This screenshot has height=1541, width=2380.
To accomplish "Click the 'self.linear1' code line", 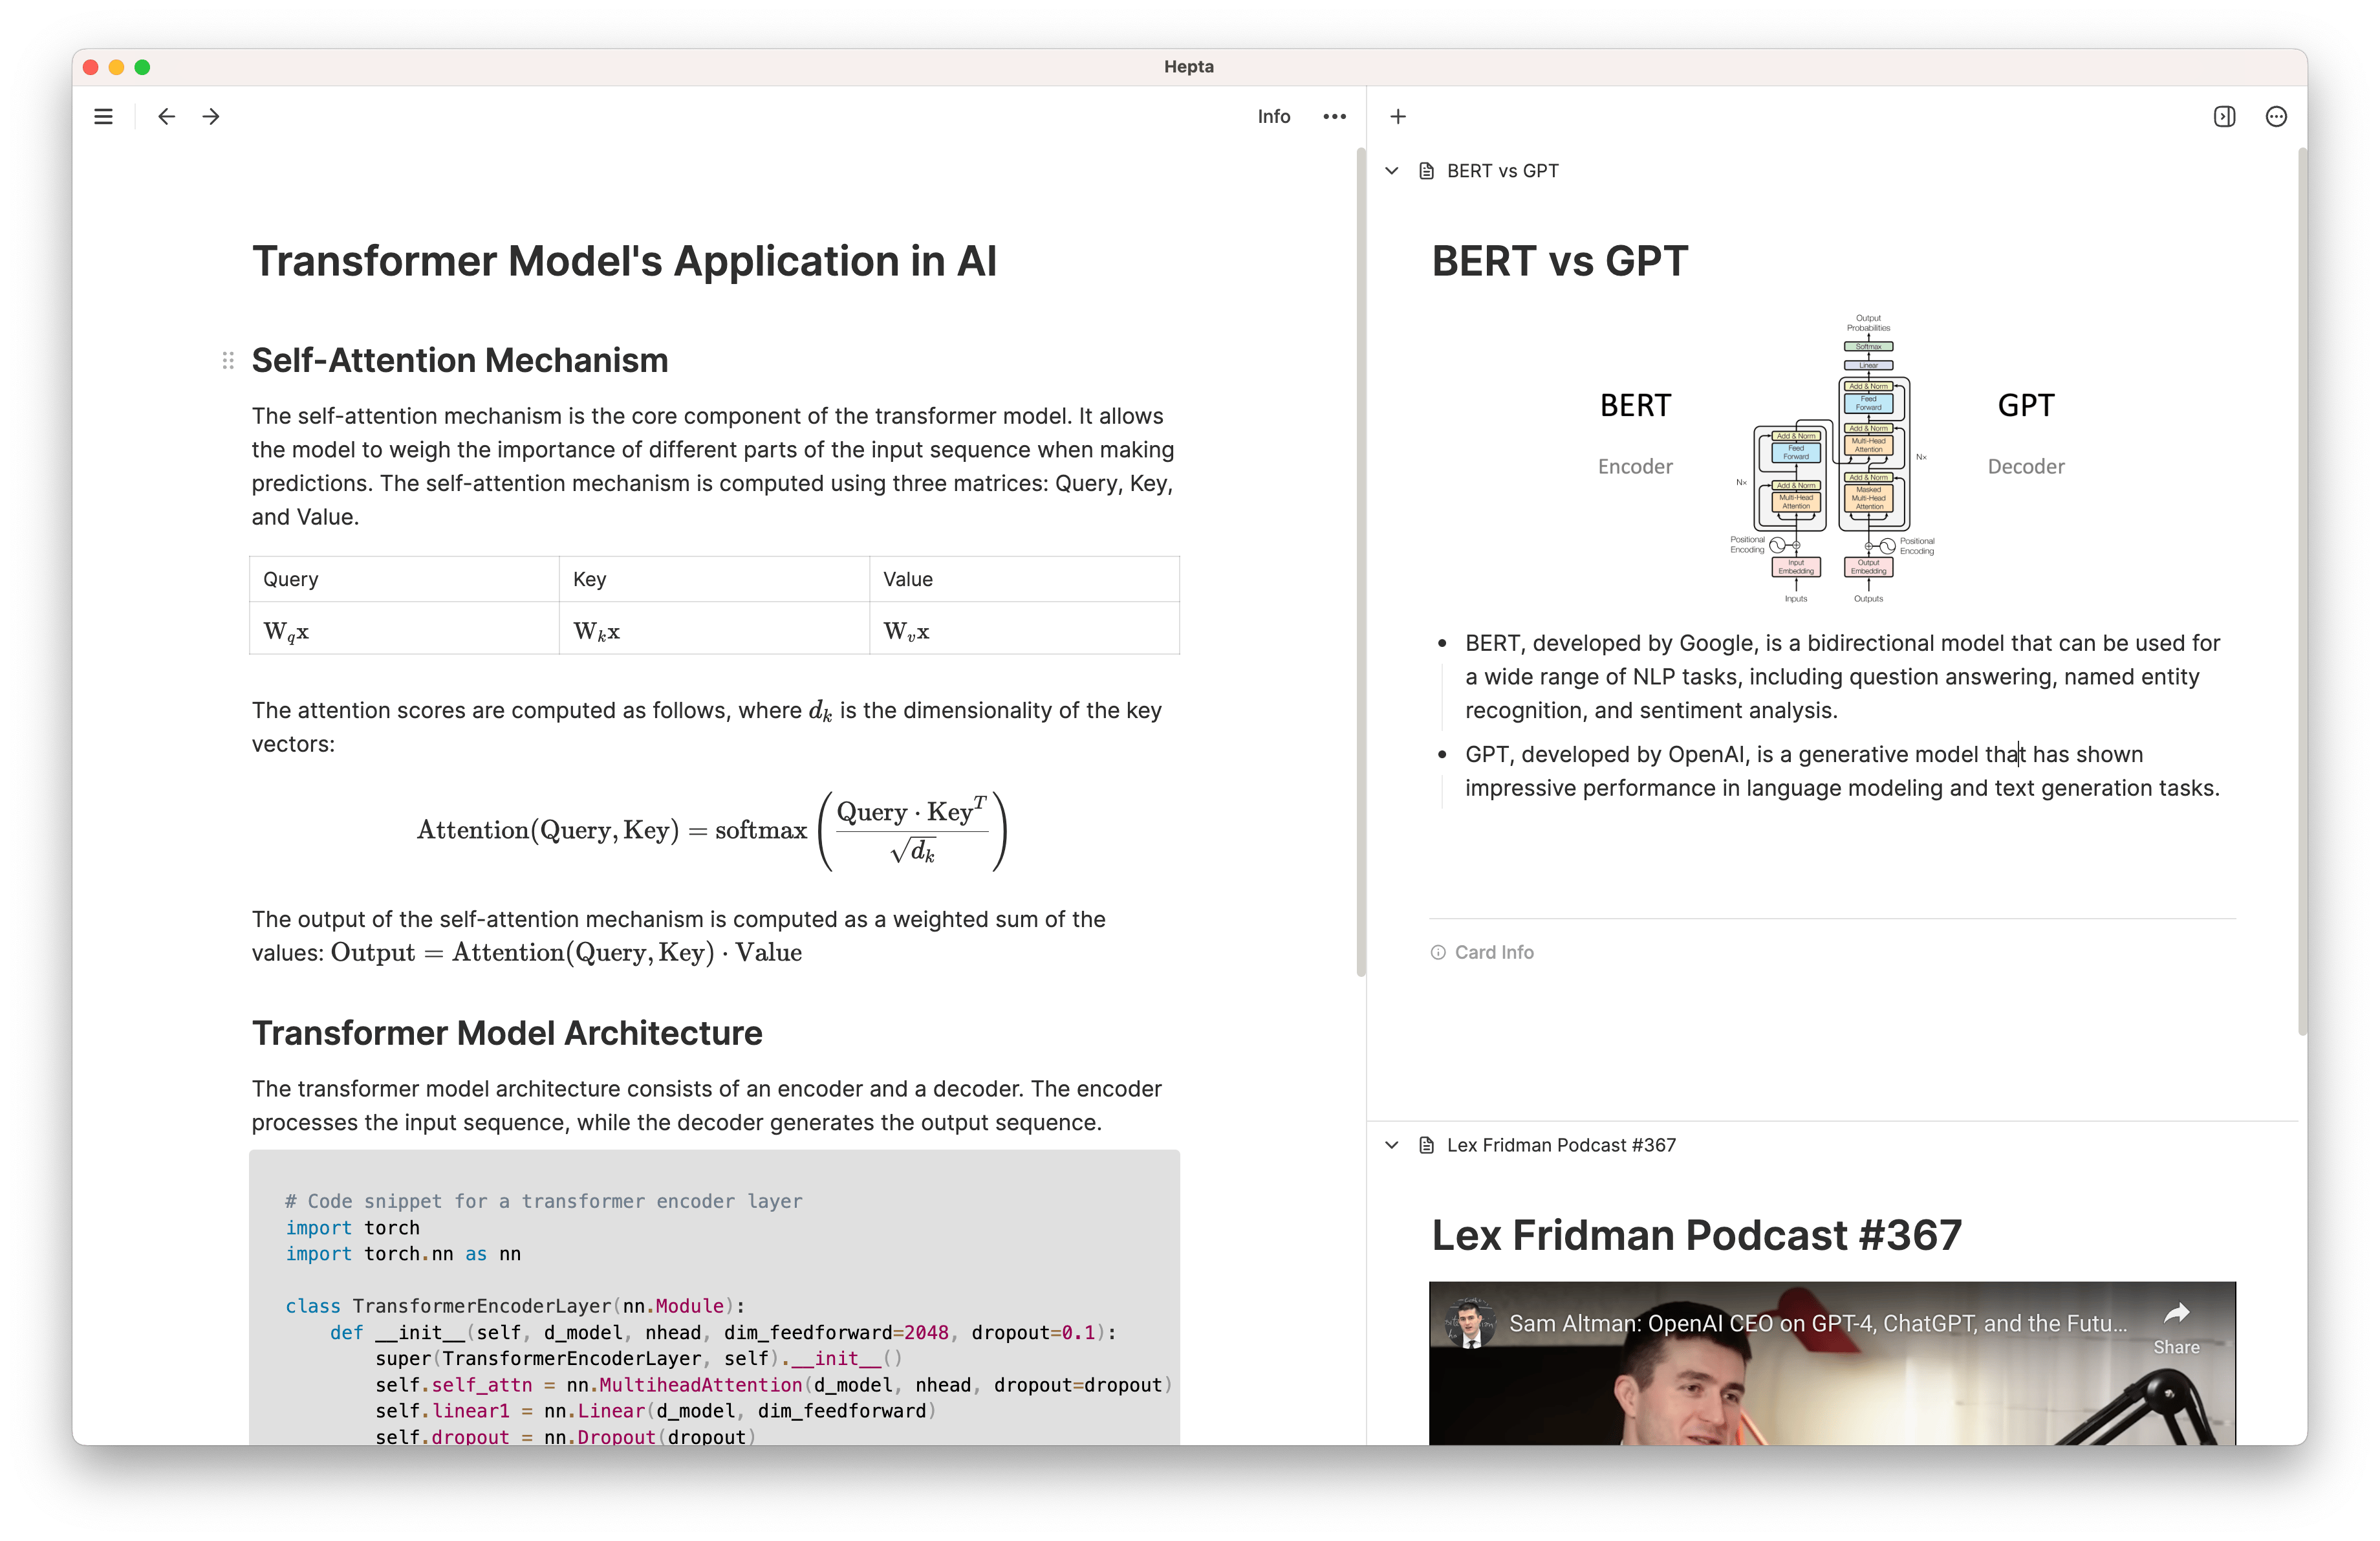I will [656, 1411].
